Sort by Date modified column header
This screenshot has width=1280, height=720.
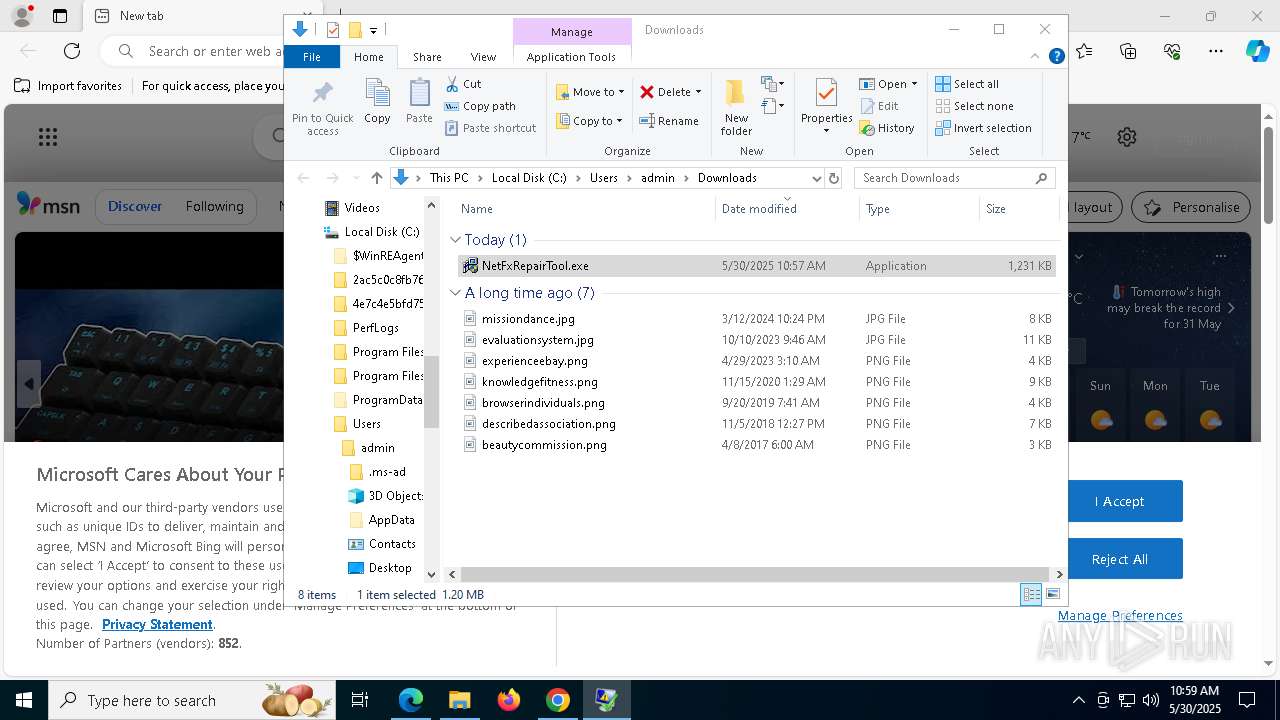[787, 209]
